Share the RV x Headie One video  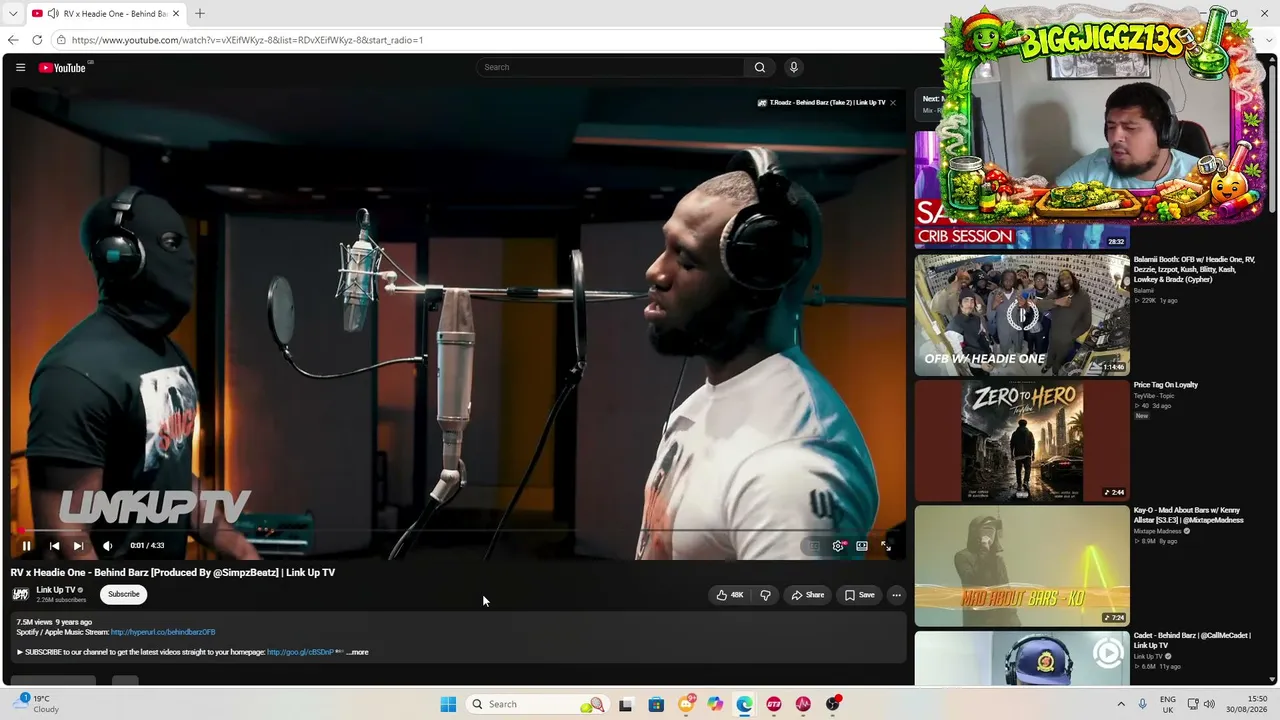[x=808, y=595]
